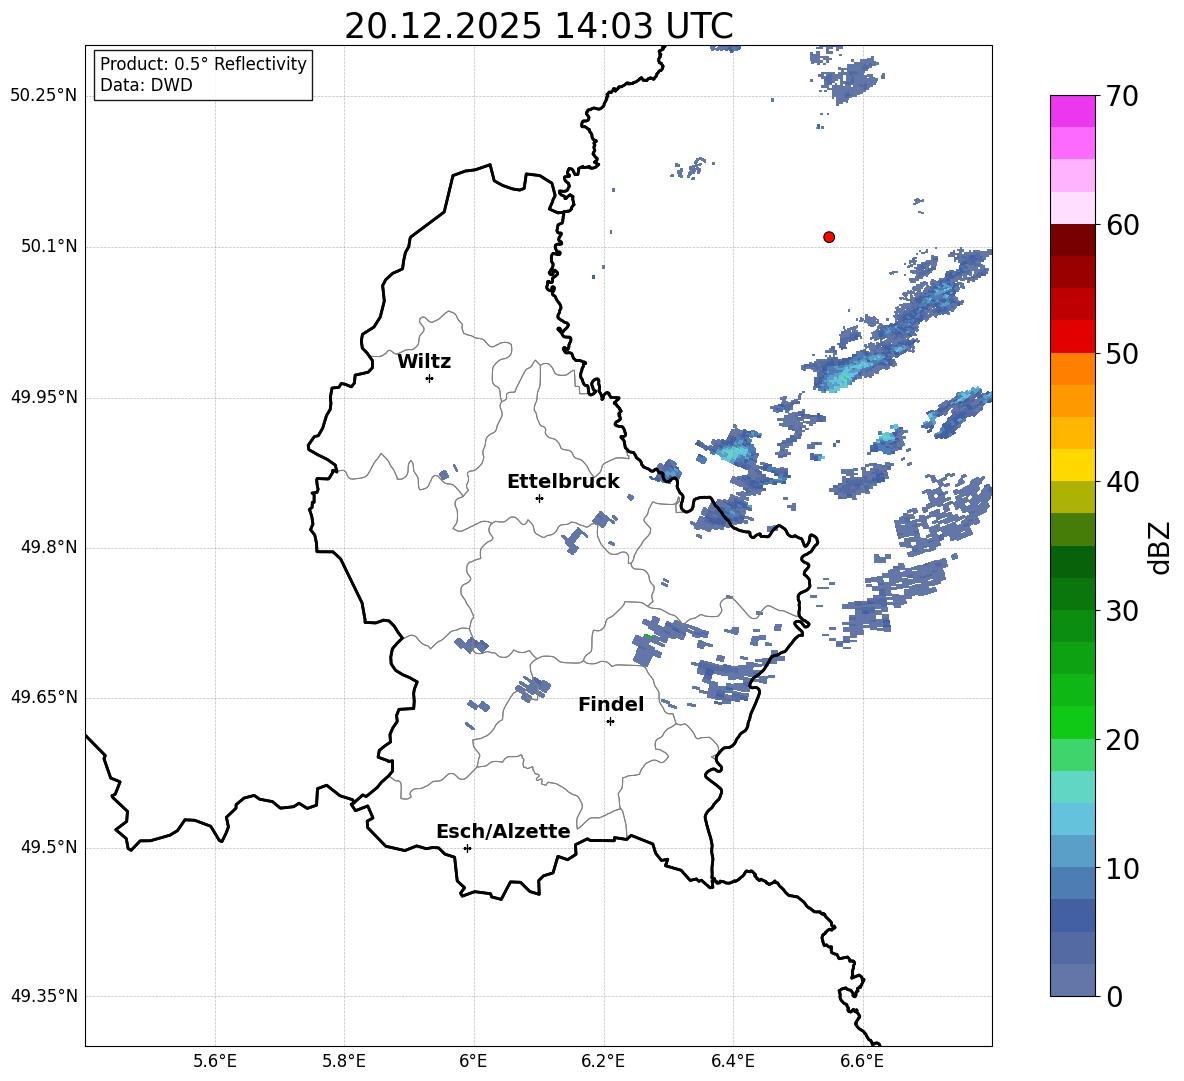This screenshot has height=1081, width=1184.
Task: Click the 30 value on the colorbar
Action: point(1121,611)
